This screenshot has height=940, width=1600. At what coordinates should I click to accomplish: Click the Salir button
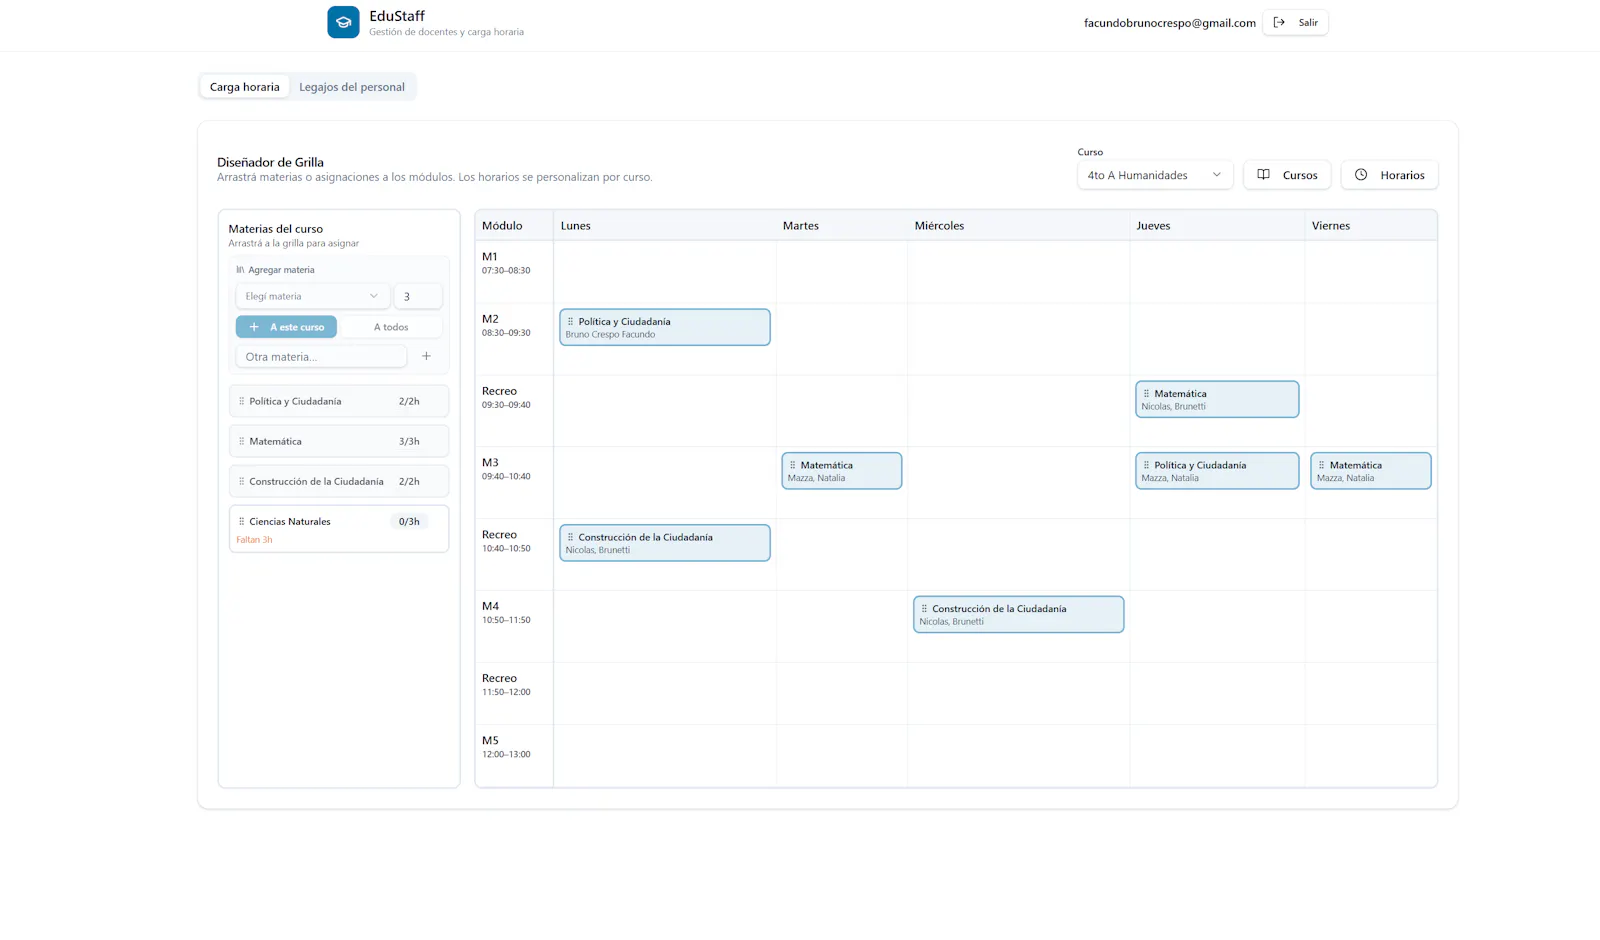[1295, 22]
